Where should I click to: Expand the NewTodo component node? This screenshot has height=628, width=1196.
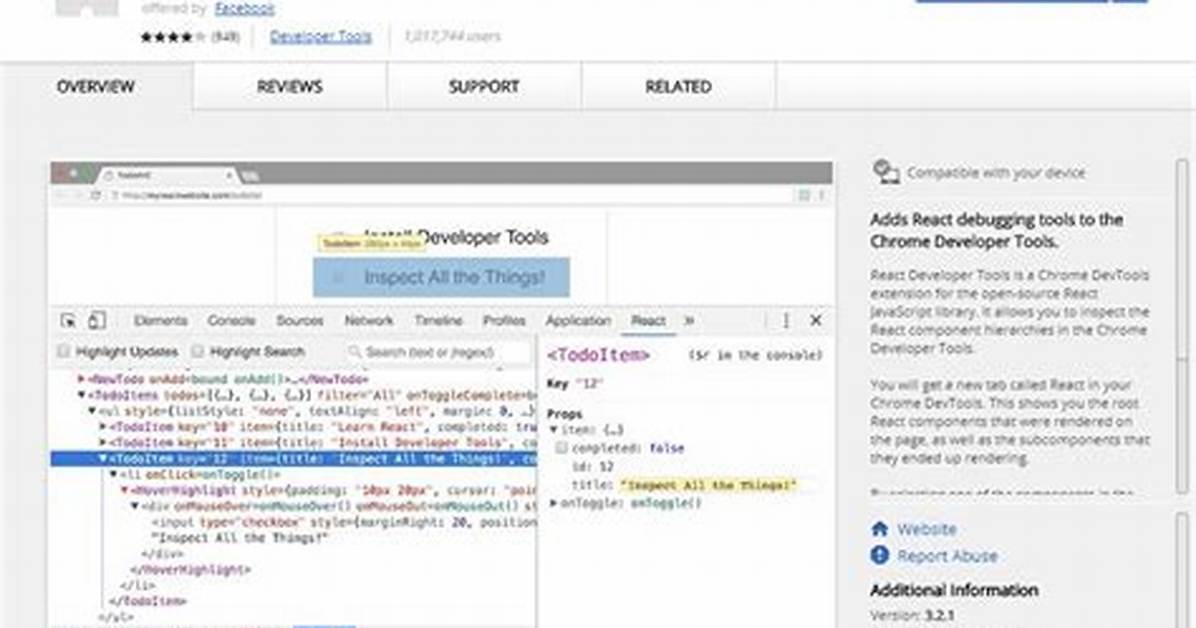(x=82, y=378)
